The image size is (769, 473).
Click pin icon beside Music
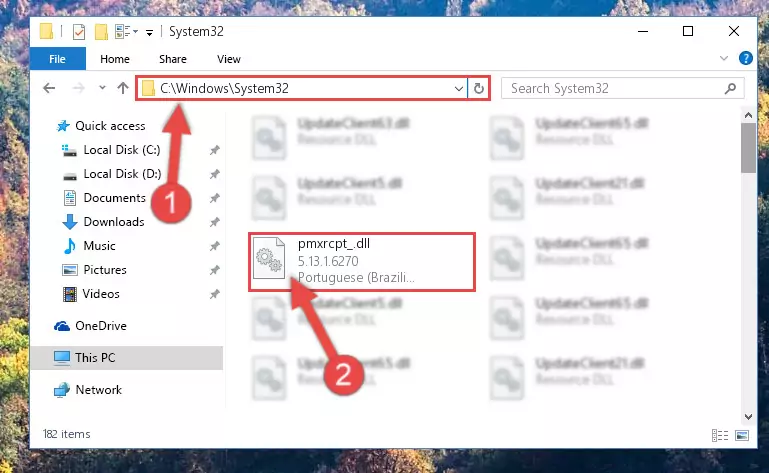click(214, 246)
